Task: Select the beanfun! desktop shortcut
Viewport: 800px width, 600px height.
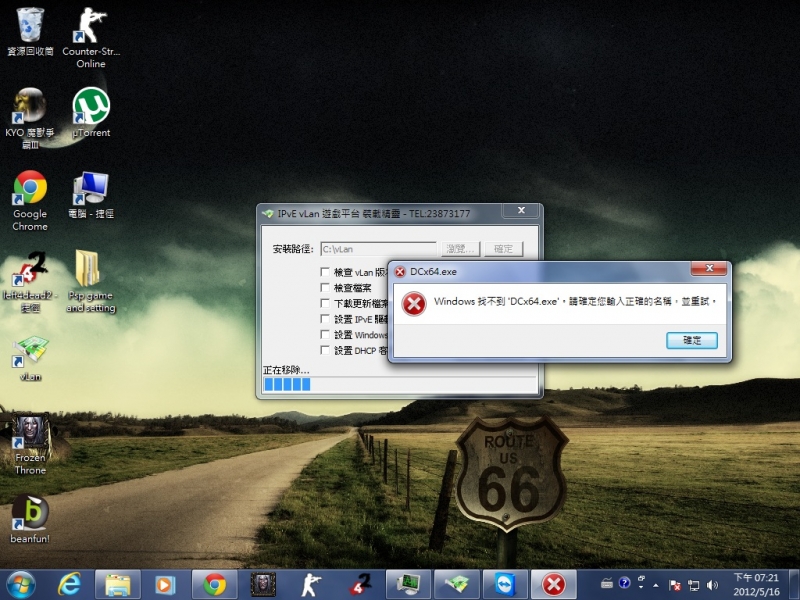Action: click(30, 519)
